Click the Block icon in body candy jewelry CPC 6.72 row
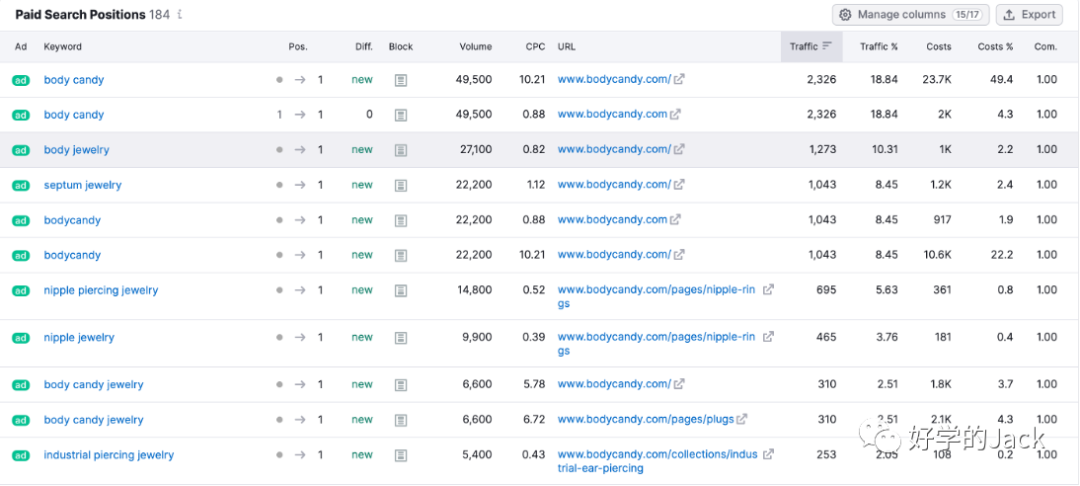Viewport: 1080px width, 486px height. coord(401,420)
